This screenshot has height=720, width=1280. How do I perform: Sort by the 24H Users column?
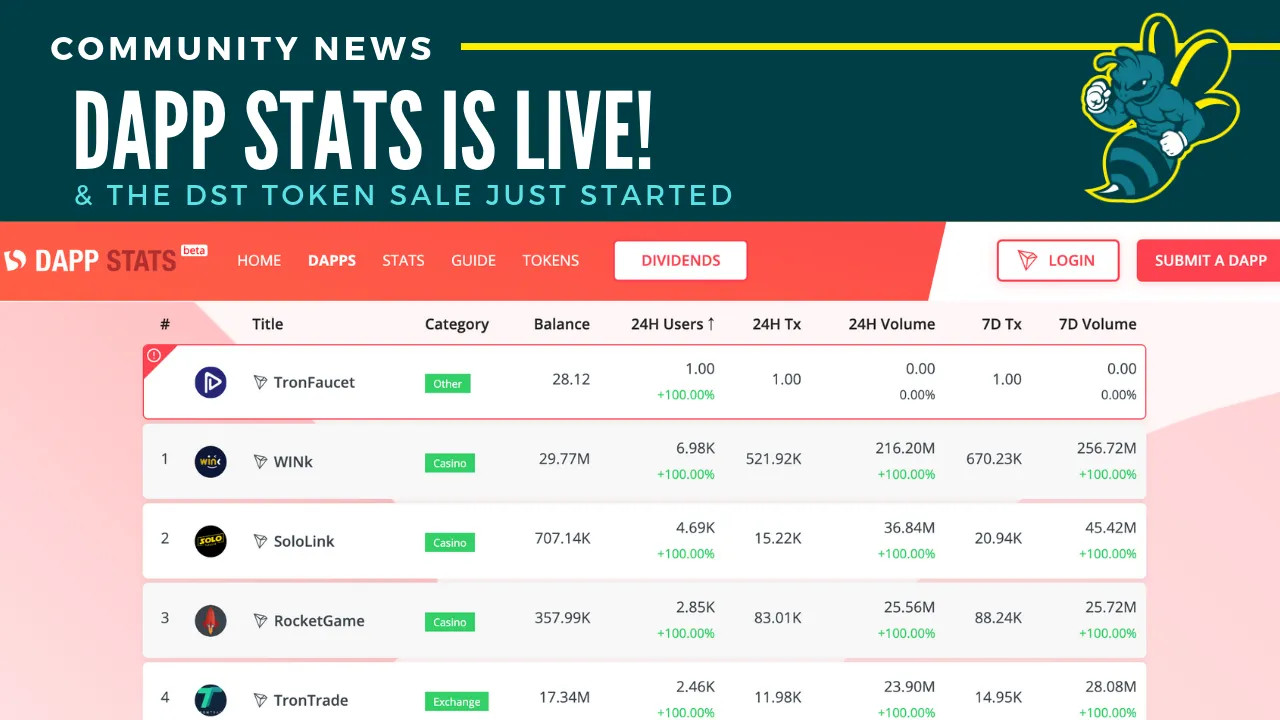pos(673,324)
